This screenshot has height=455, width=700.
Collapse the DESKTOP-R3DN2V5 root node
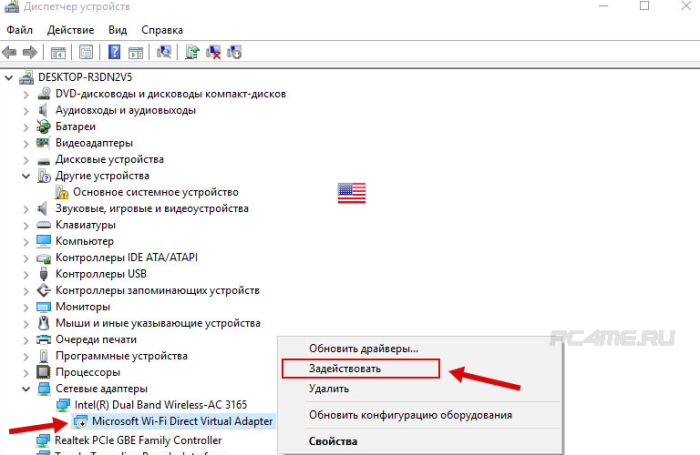pos(8,78)
